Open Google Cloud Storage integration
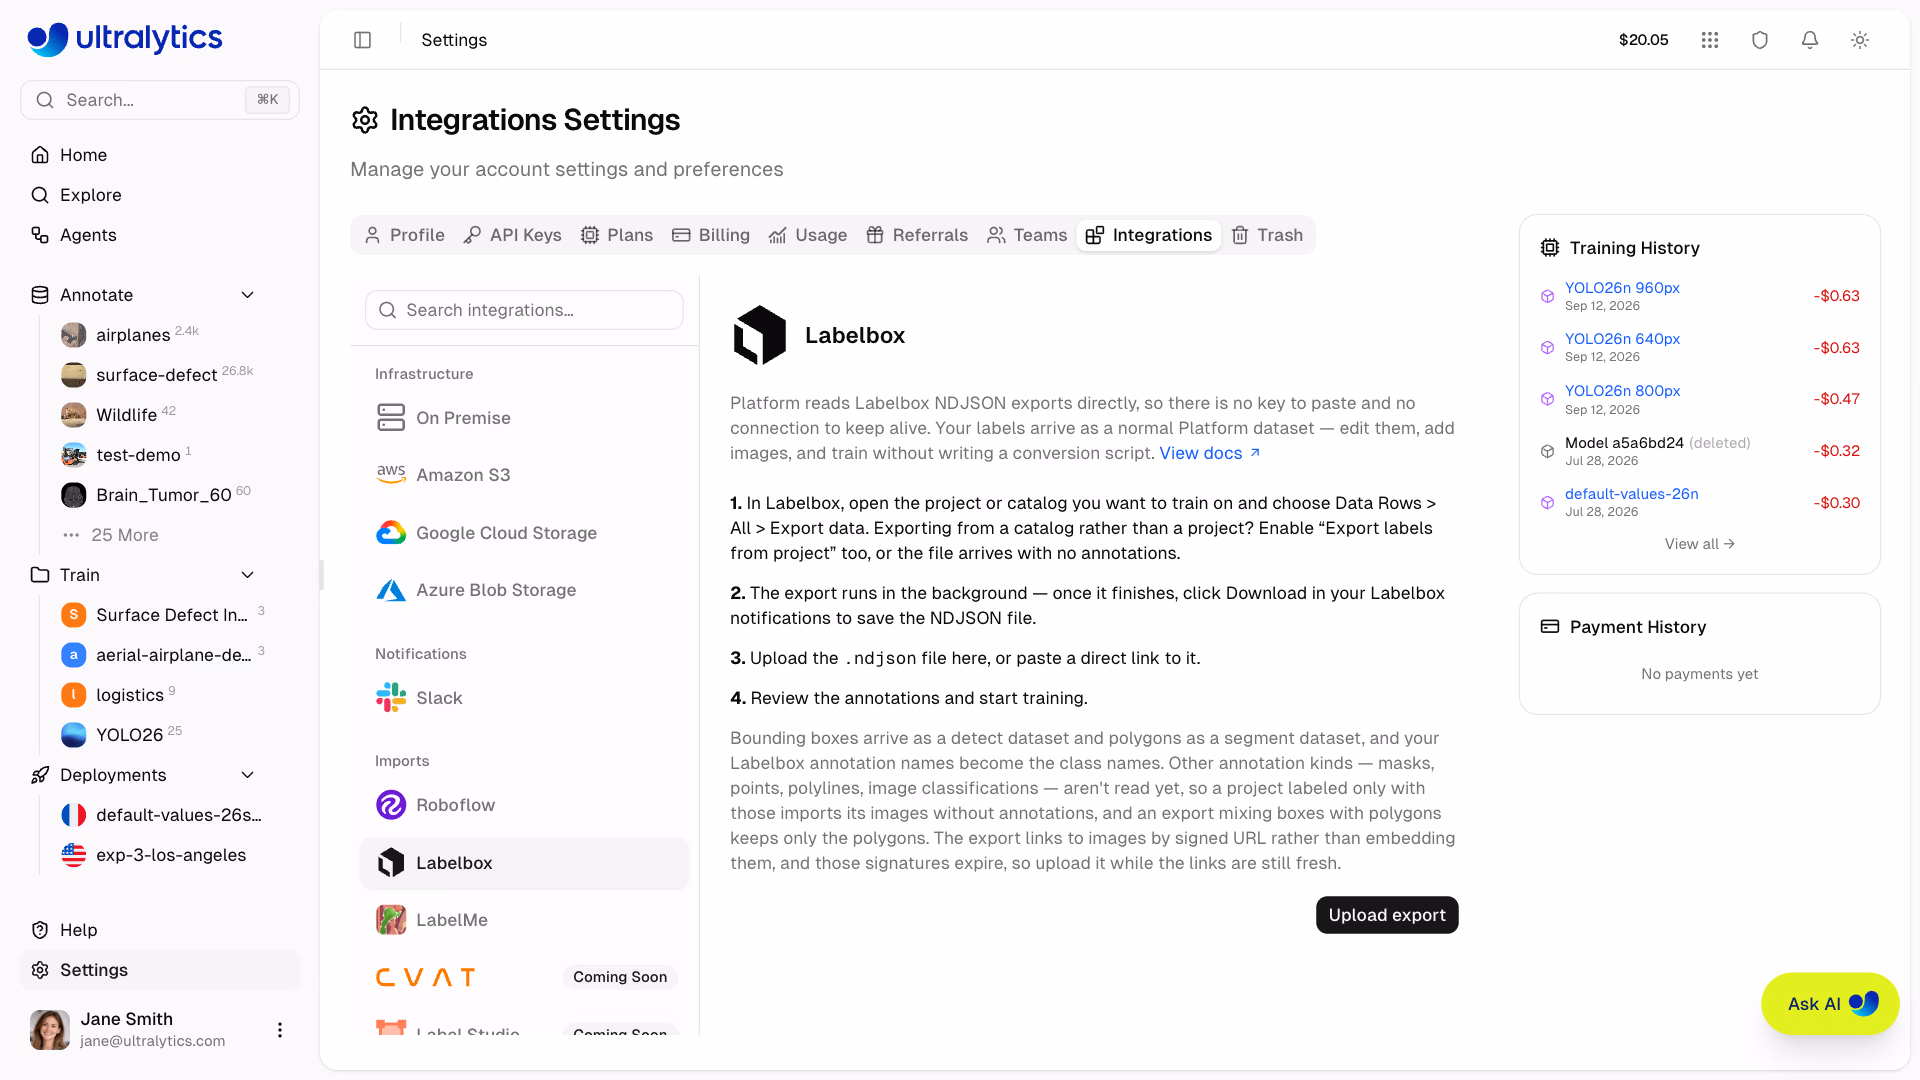Viewport: 1920px width, 1080px height. pyautogui.click(x=524, y=533)
